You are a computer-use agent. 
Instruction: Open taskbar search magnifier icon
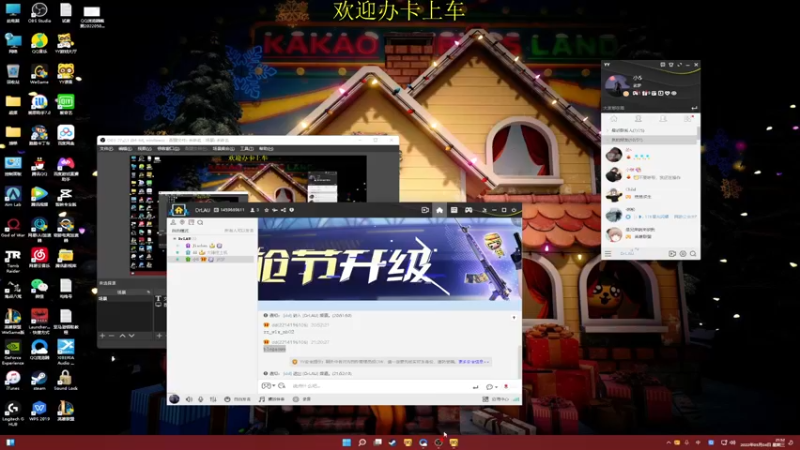(x=362, y=442)
